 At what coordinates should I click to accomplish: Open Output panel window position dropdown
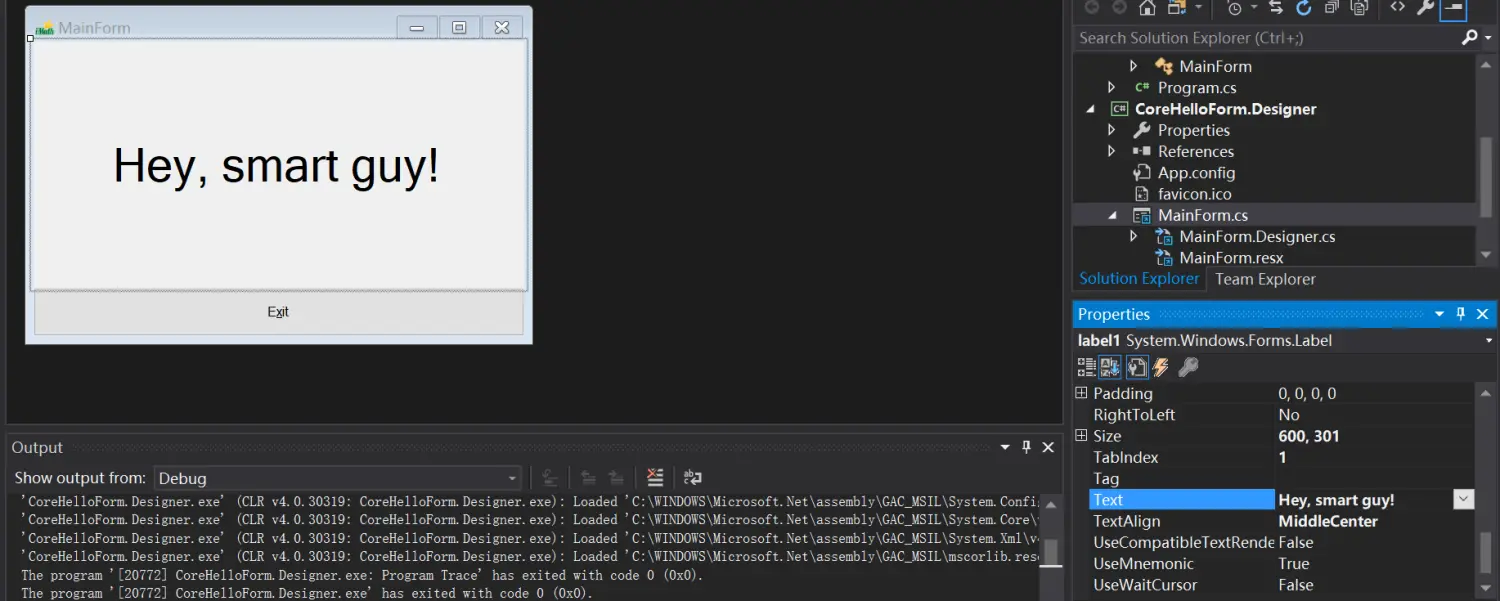tap(1005, 447)
